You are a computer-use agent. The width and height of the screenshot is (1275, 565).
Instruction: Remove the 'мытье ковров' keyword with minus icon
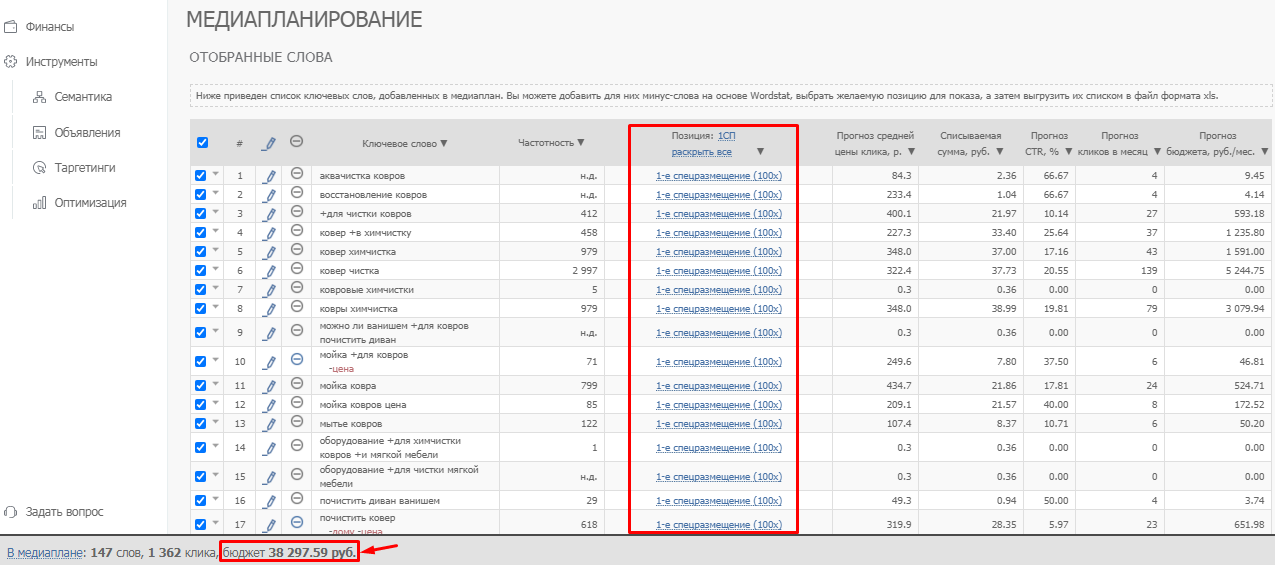click(297, 423)
